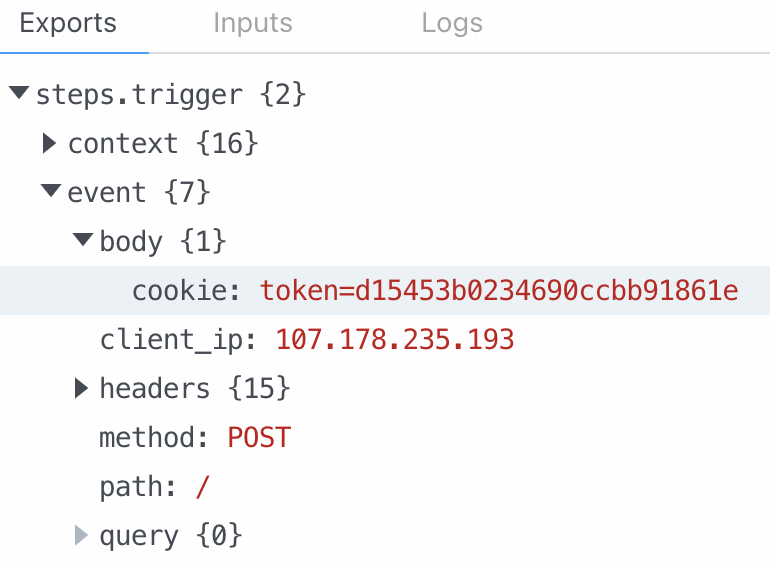The height and width of the screenshot is (562, 770).
Task: Select the cookie token value
Action: pos(499,290)
